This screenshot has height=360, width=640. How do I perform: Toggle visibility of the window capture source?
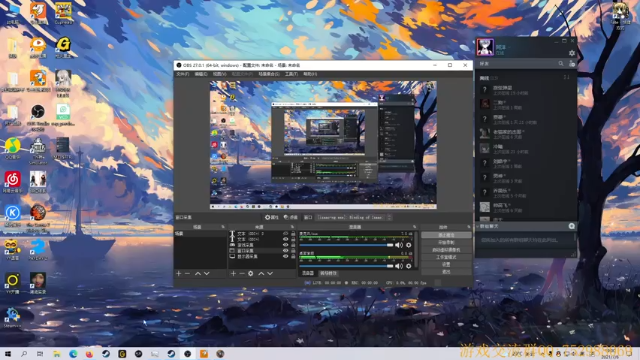coord(285,251)
